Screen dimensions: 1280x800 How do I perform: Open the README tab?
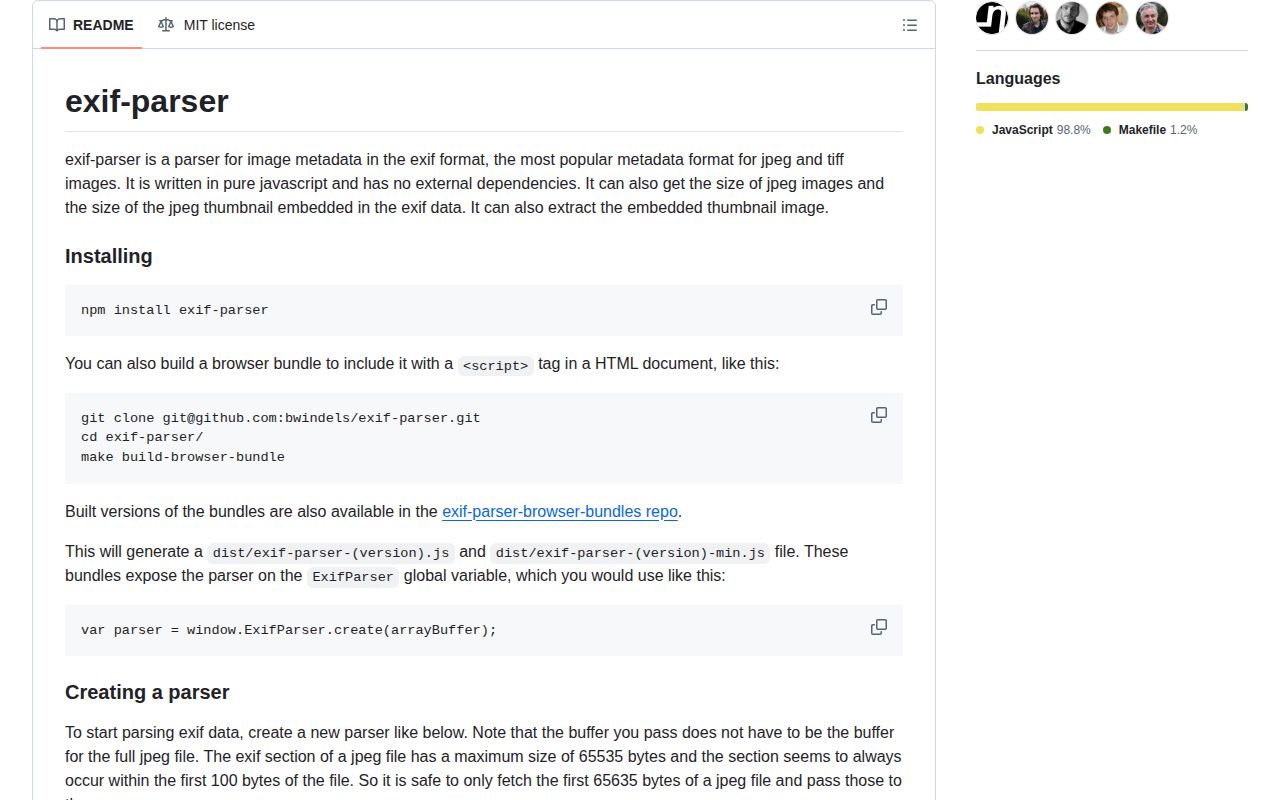pyautogui.click(x=91, y=25)
